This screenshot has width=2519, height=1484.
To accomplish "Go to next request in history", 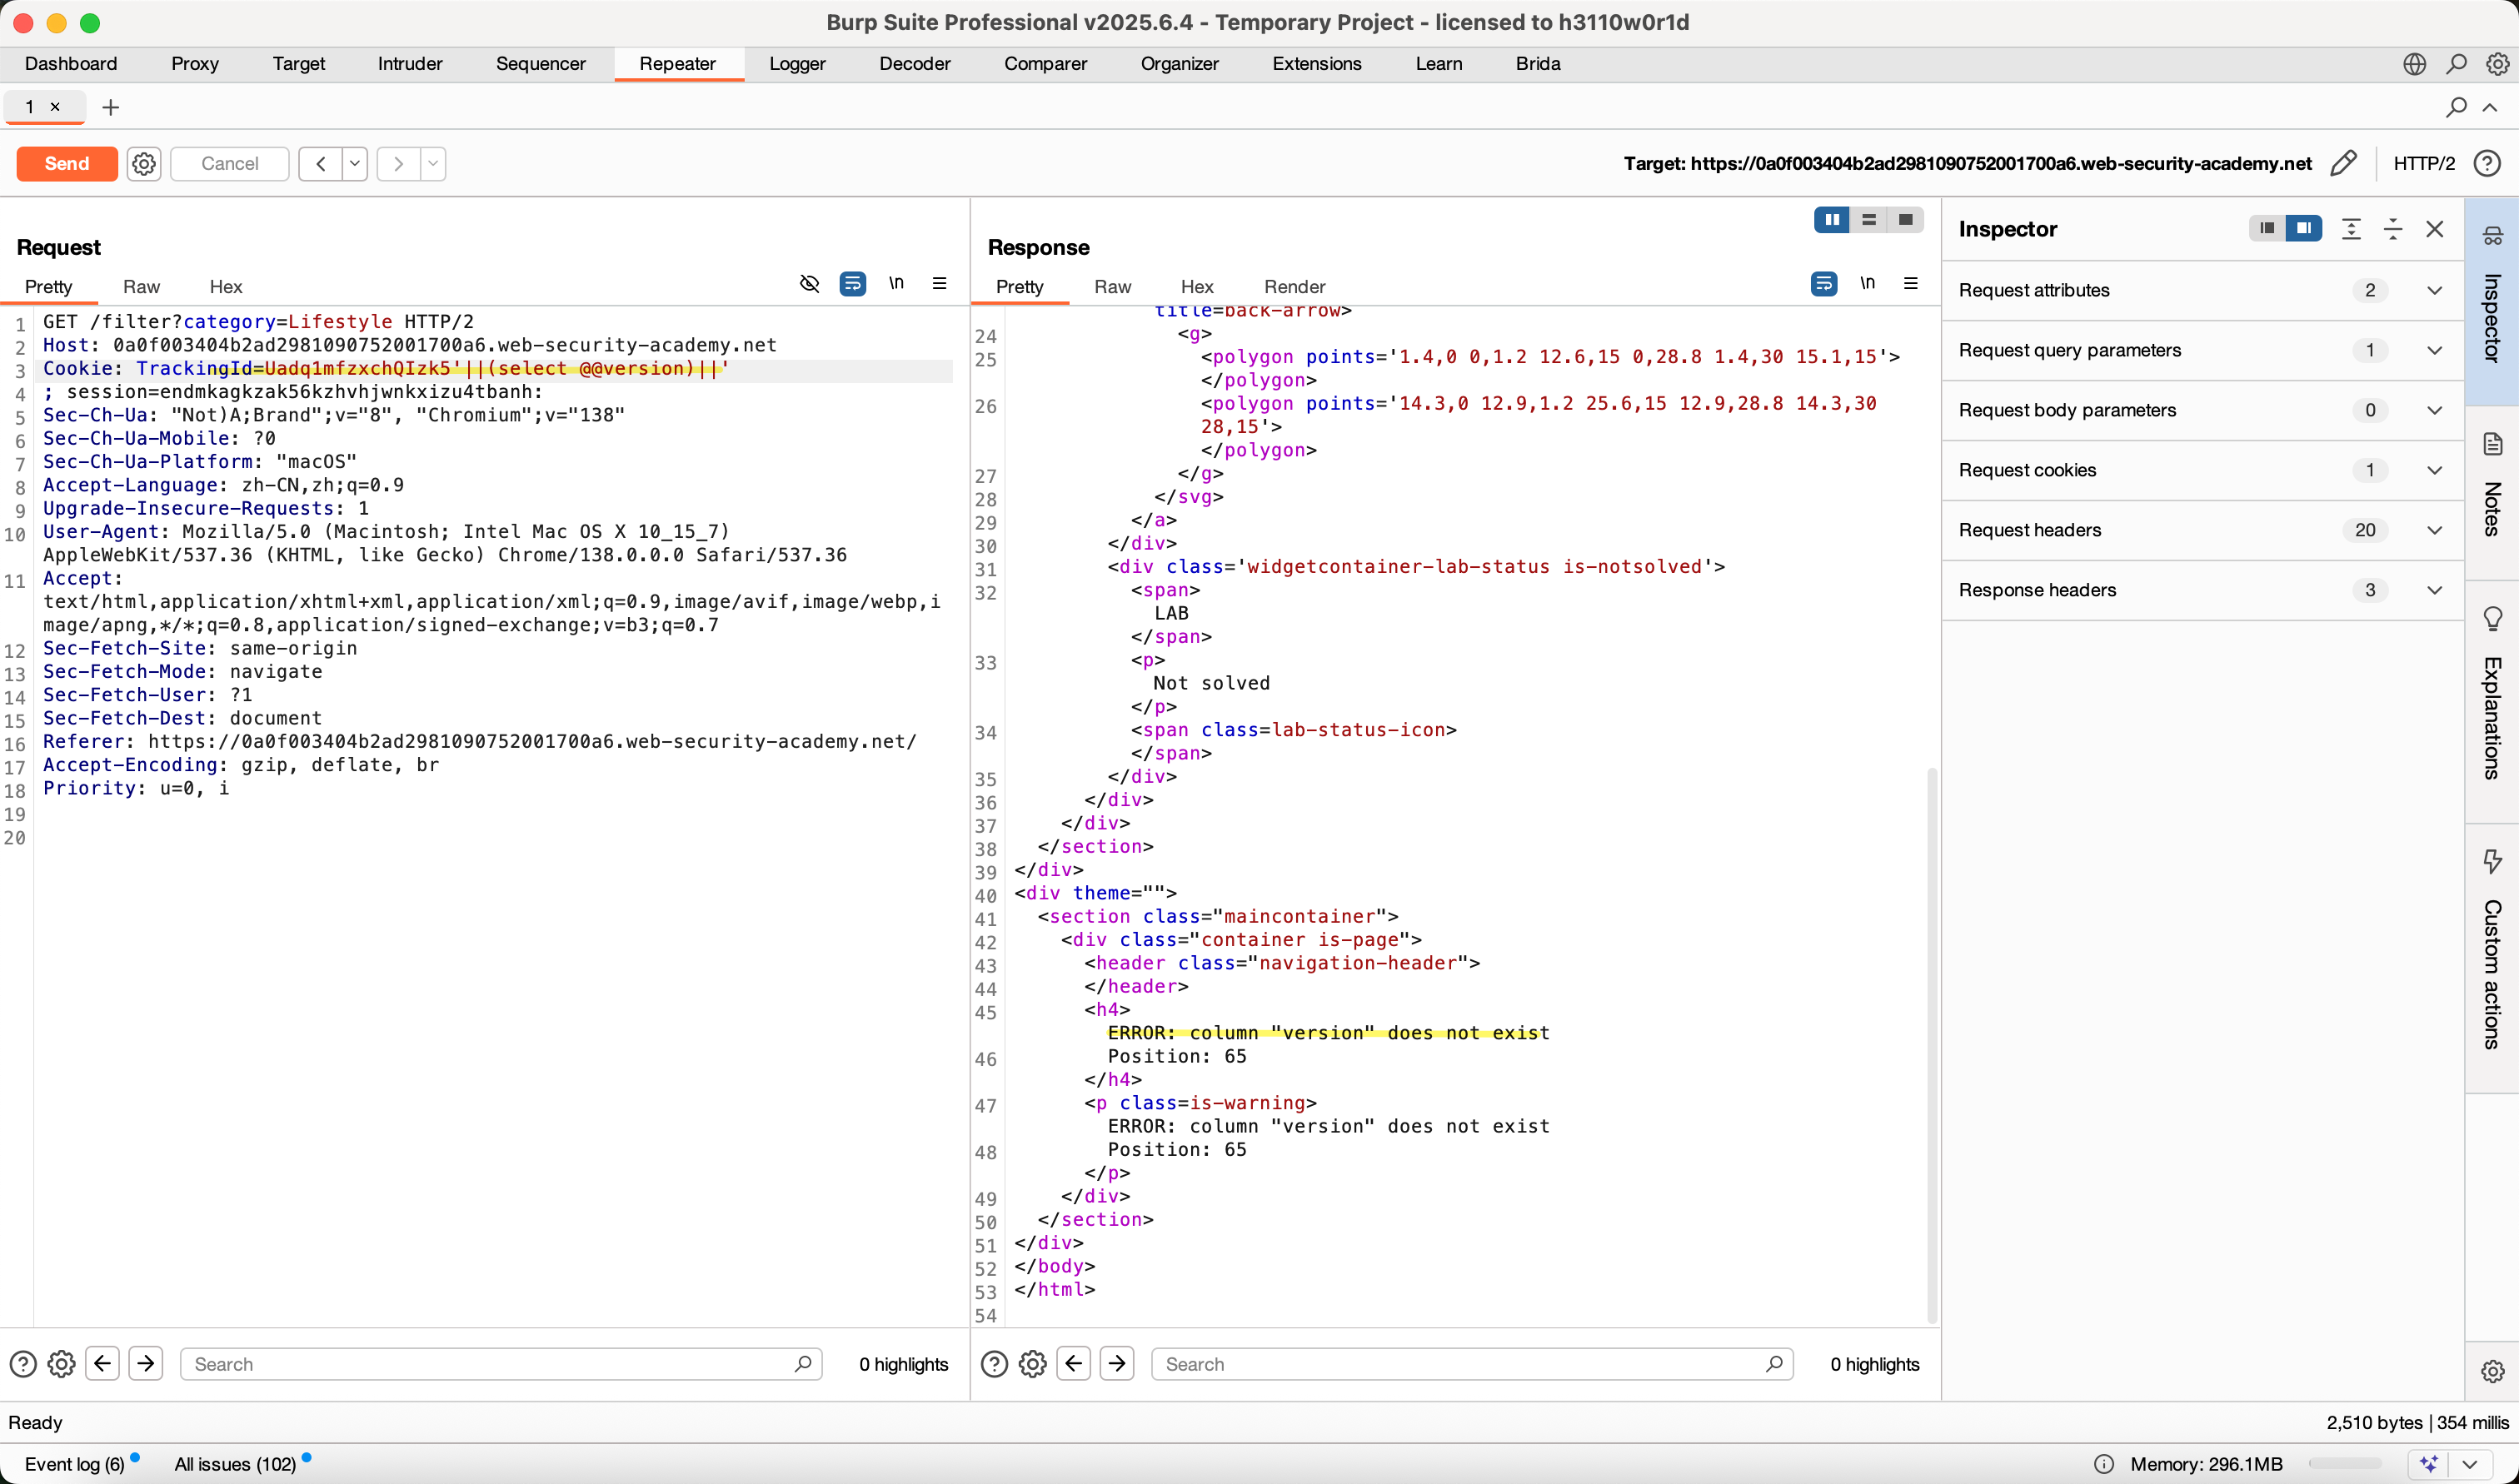I will [398, 163].
